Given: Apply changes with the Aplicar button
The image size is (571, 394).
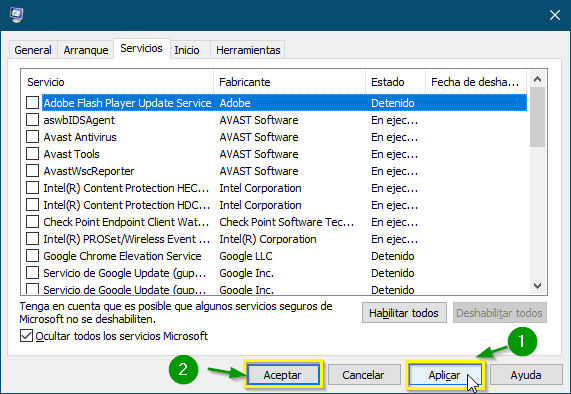Looking at the screenshot, I should pyautogui.click(x=445, y=375).
